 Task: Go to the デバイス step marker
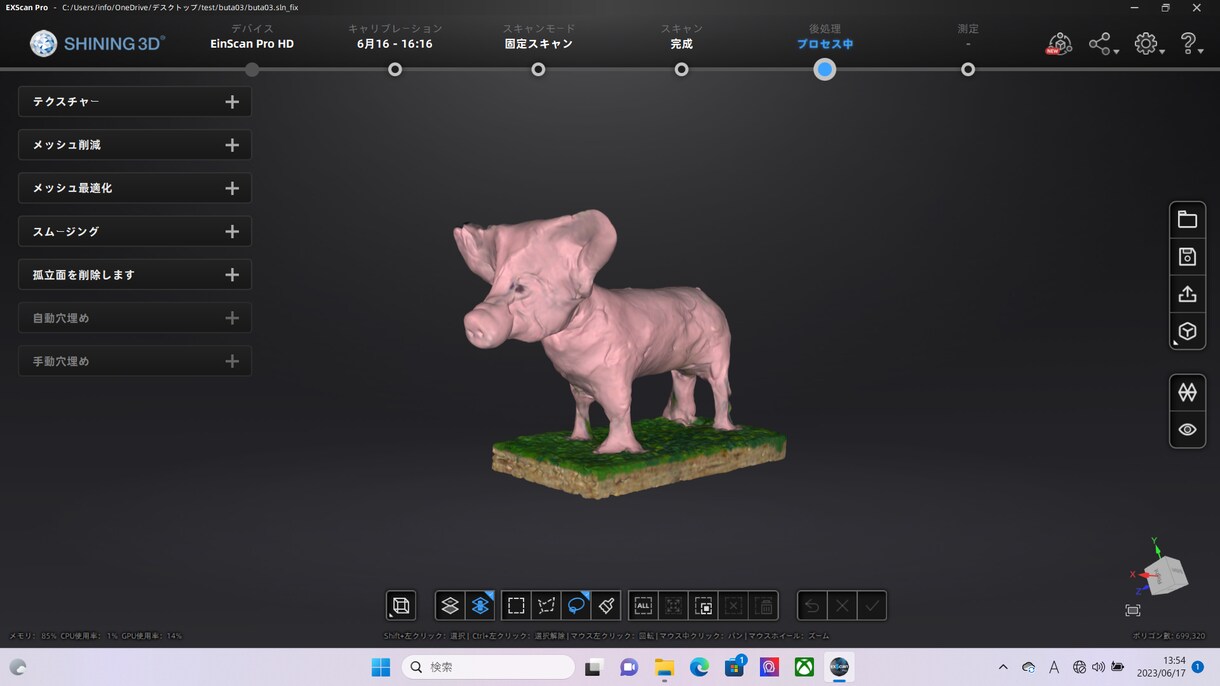pyautogui.click(x=252, y=69)
